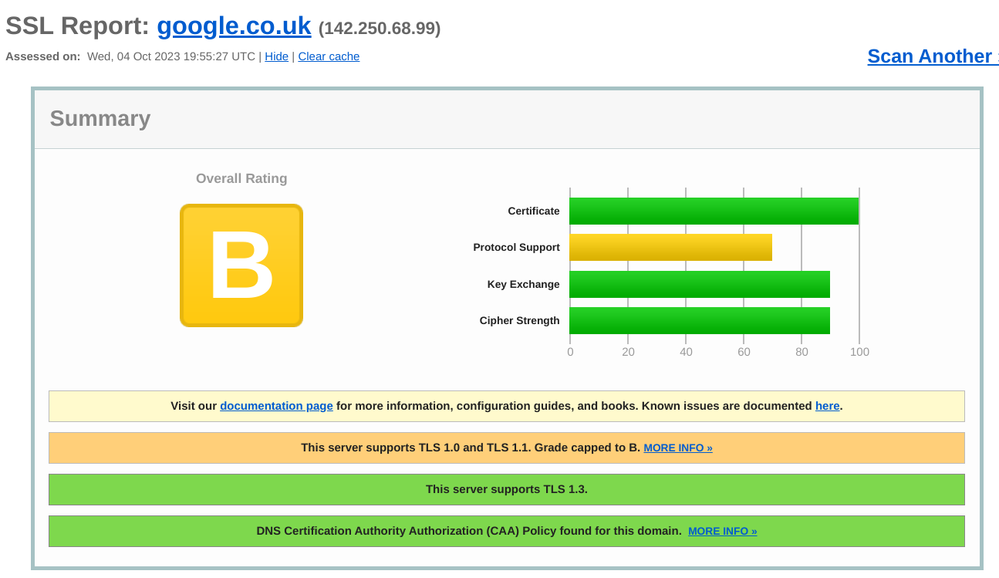The height and width of the screenshot is (578, 999).
Task: Click the green TLS 1.3 support banner
Action: [506, 489]
